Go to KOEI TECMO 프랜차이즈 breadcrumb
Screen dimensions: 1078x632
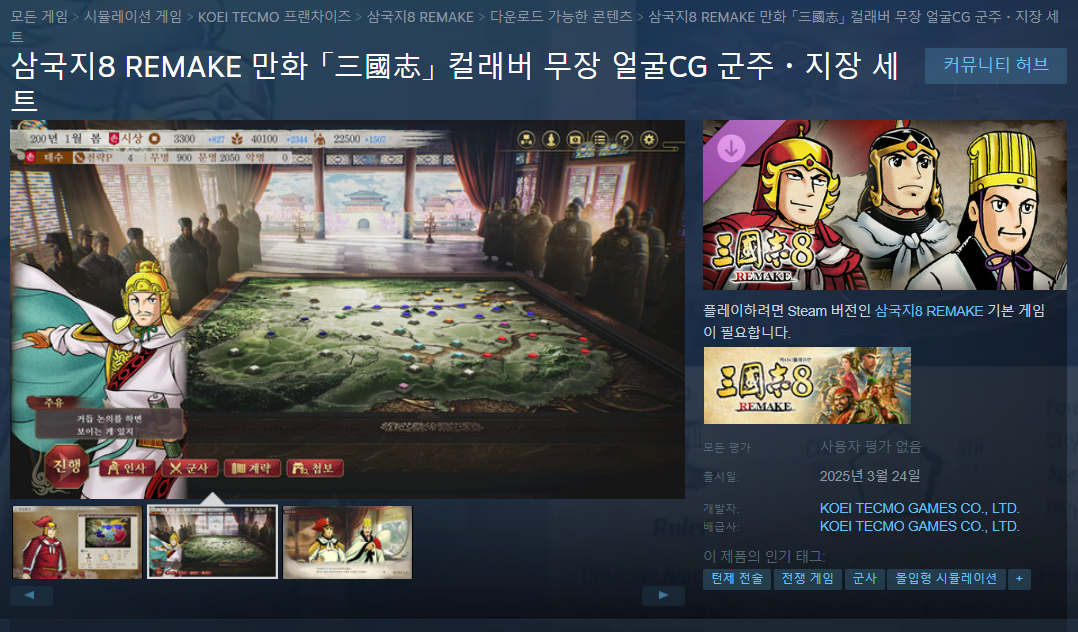tap(274, 17)
